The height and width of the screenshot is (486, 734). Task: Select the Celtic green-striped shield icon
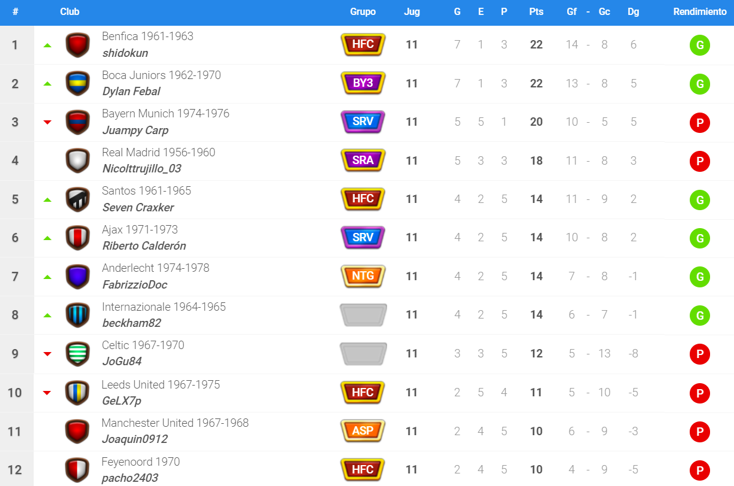[x=78, y=354]
